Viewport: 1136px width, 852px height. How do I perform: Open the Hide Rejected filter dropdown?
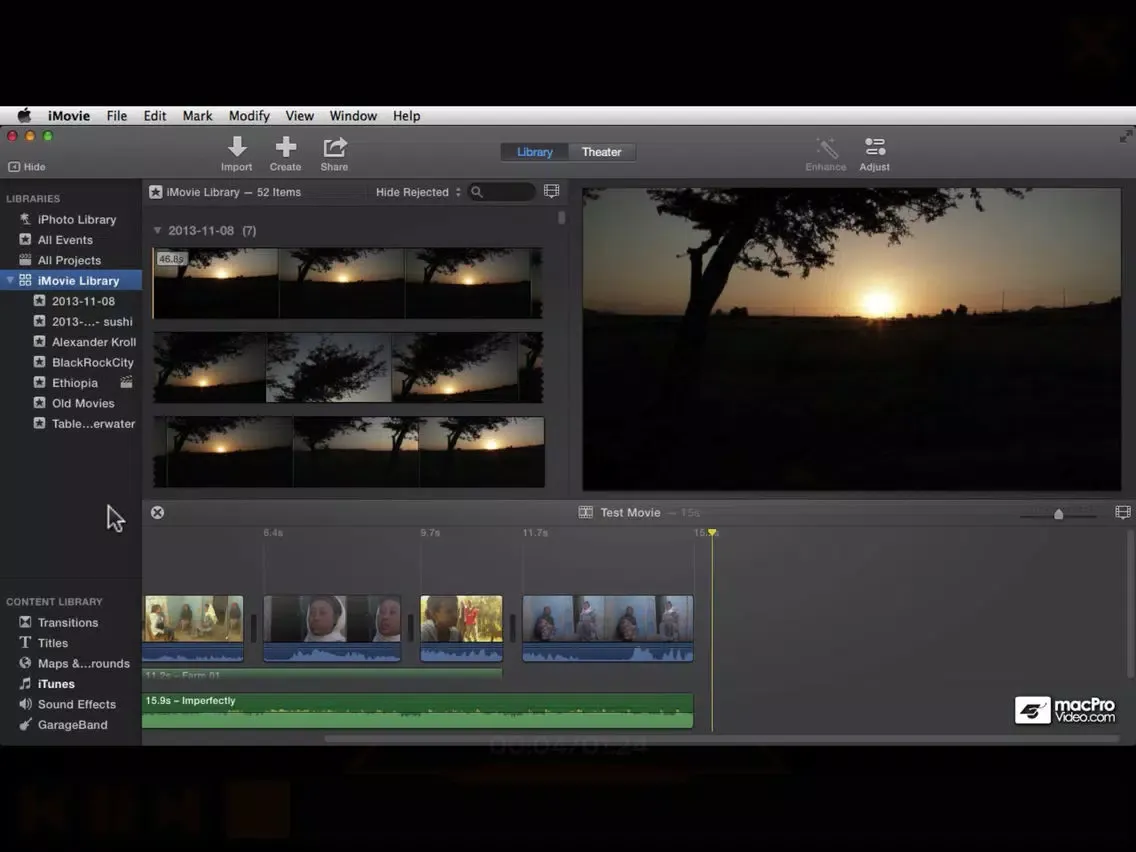pos(418,192)
